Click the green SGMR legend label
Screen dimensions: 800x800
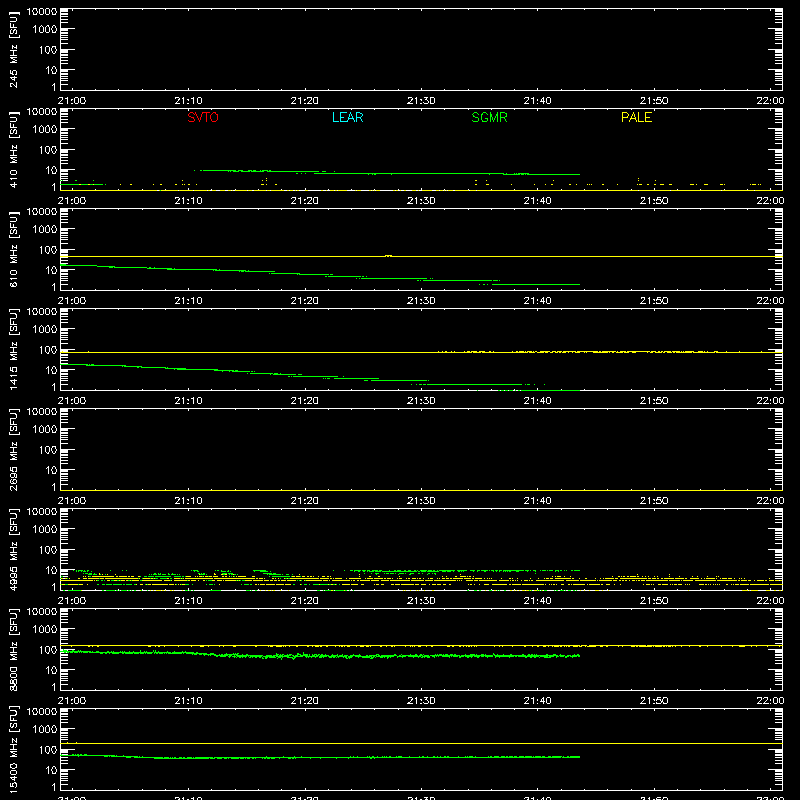[x=489, y=117]
